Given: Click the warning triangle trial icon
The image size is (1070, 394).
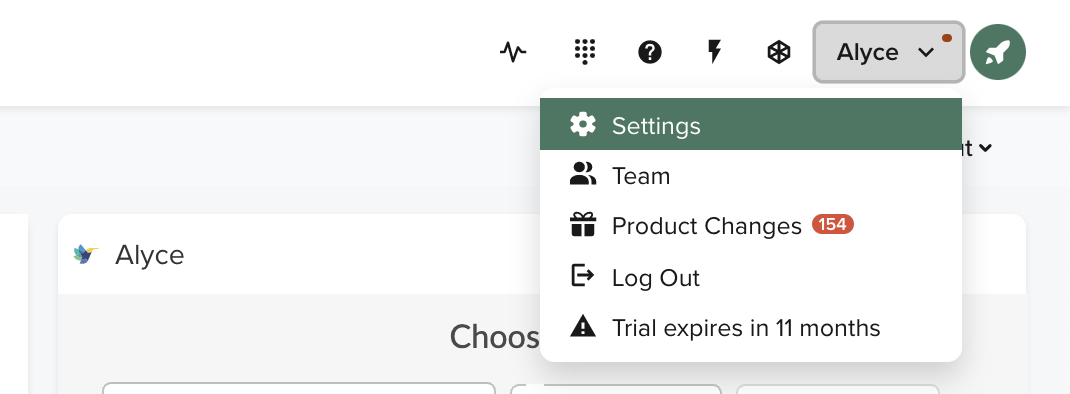Looking at the screenshot, I should coord(583,326).
